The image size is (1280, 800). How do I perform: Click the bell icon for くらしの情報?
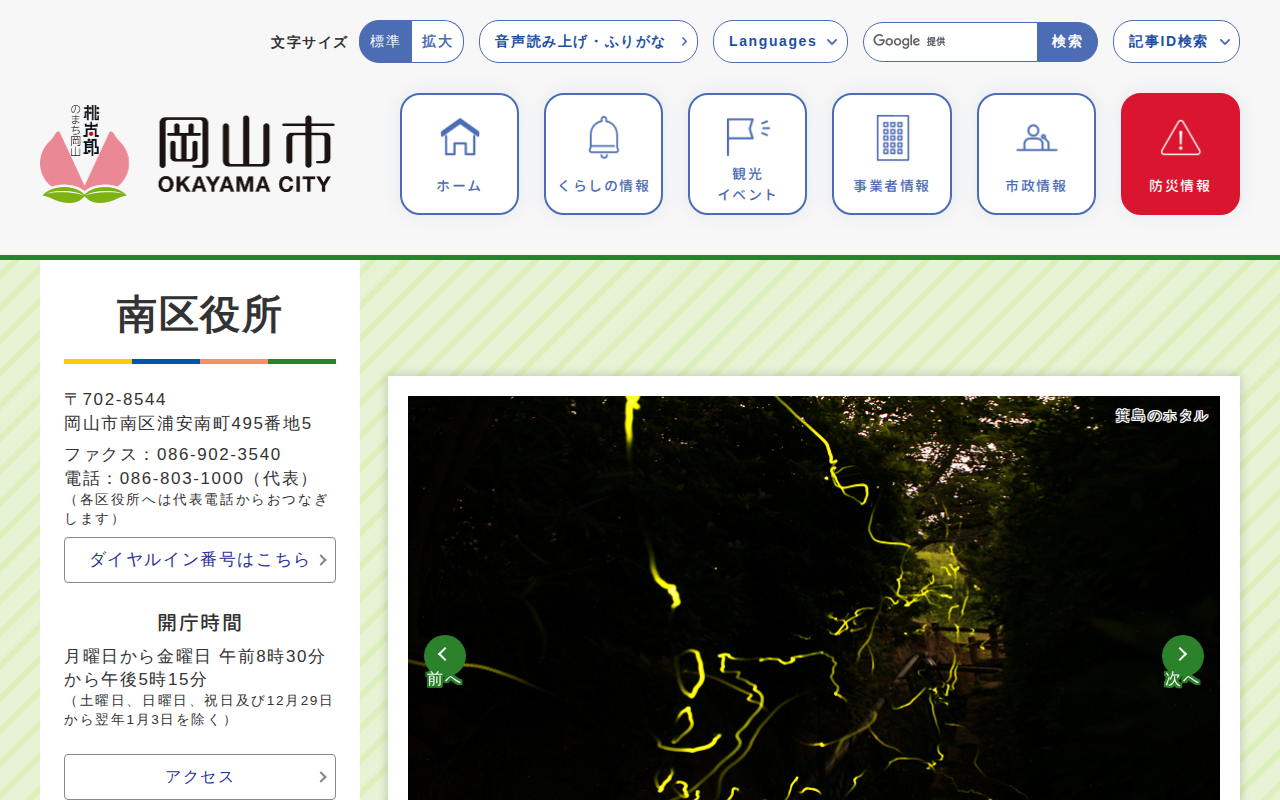coord(604,137)
